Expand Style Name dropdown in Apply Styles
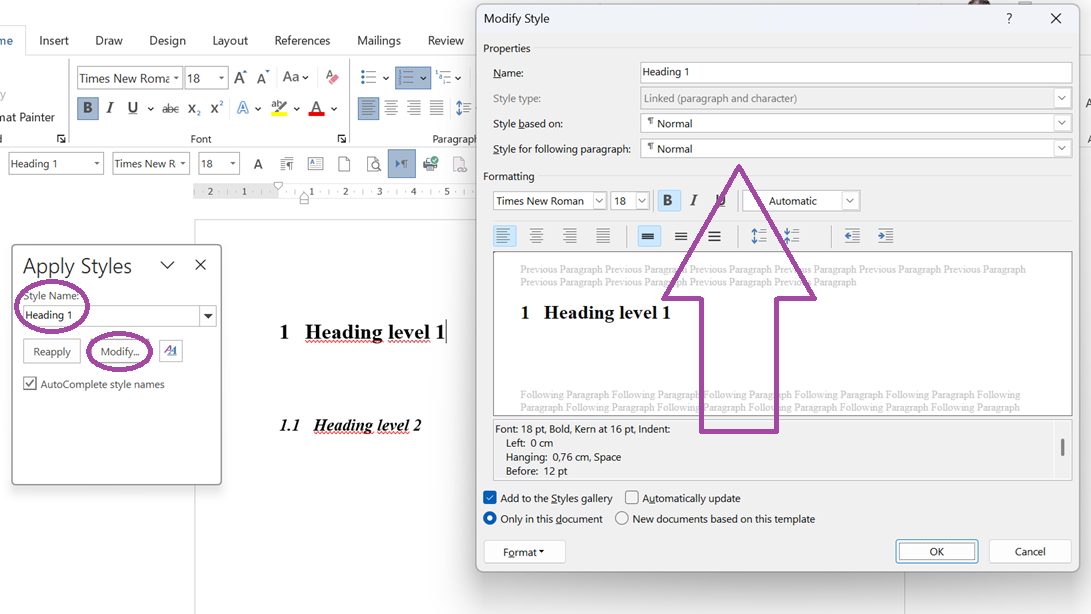Screen dimensions: 1091x614 208,316
